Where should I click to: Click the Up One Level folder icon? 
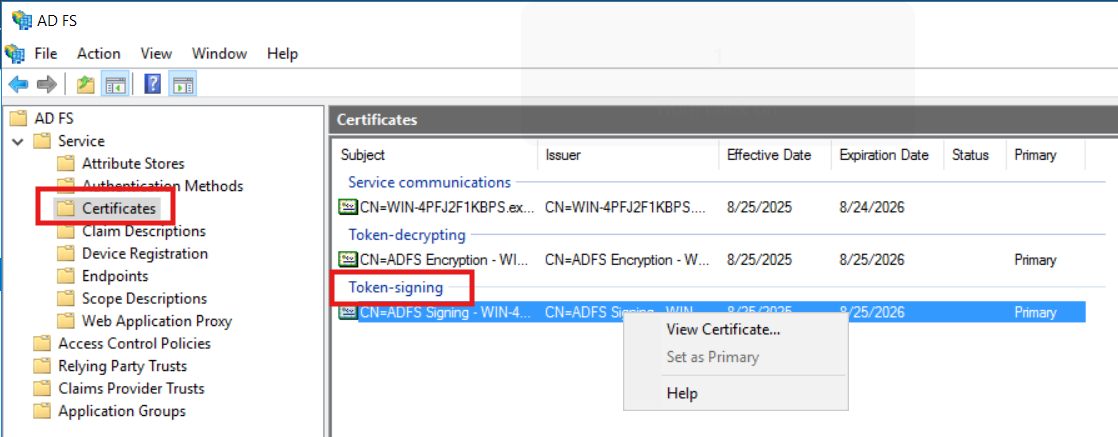86,84
